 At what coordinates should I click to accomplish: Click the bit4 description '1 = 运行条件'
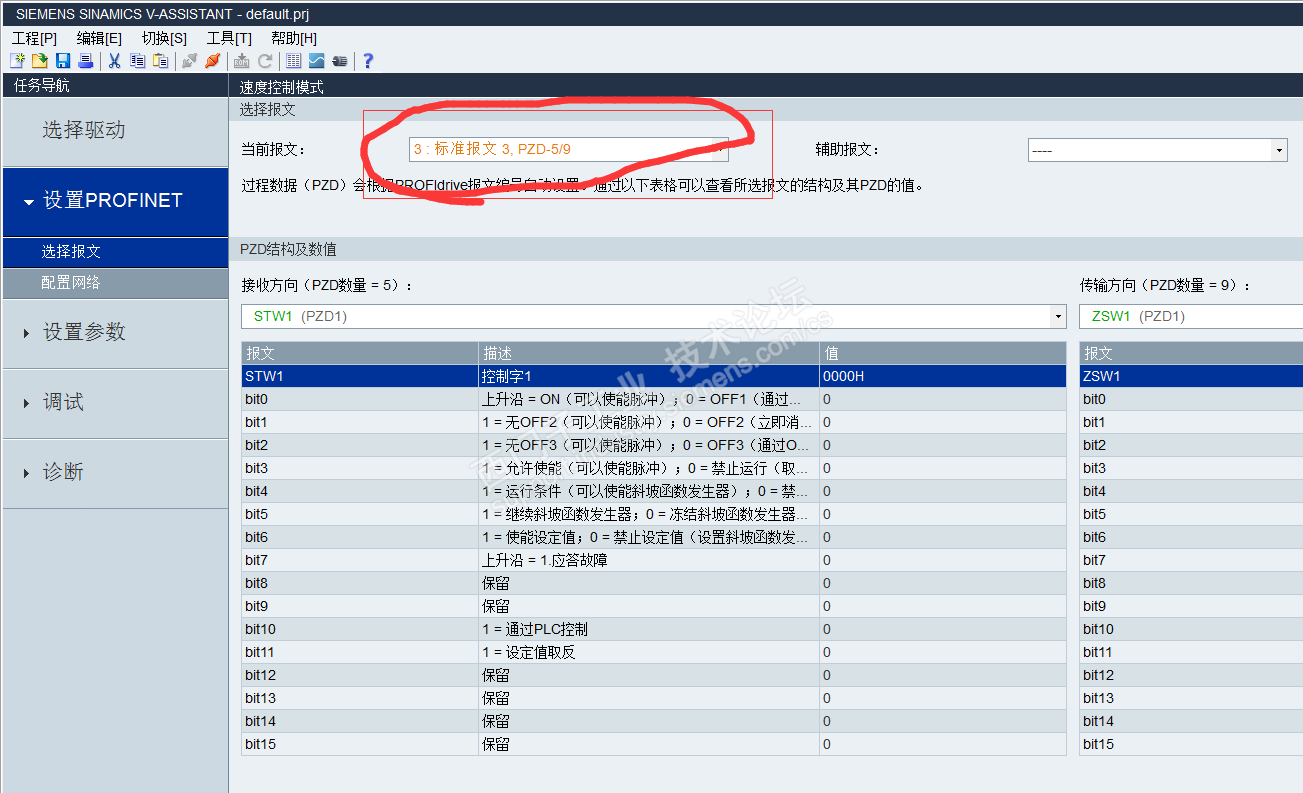(x=649, y=491)
